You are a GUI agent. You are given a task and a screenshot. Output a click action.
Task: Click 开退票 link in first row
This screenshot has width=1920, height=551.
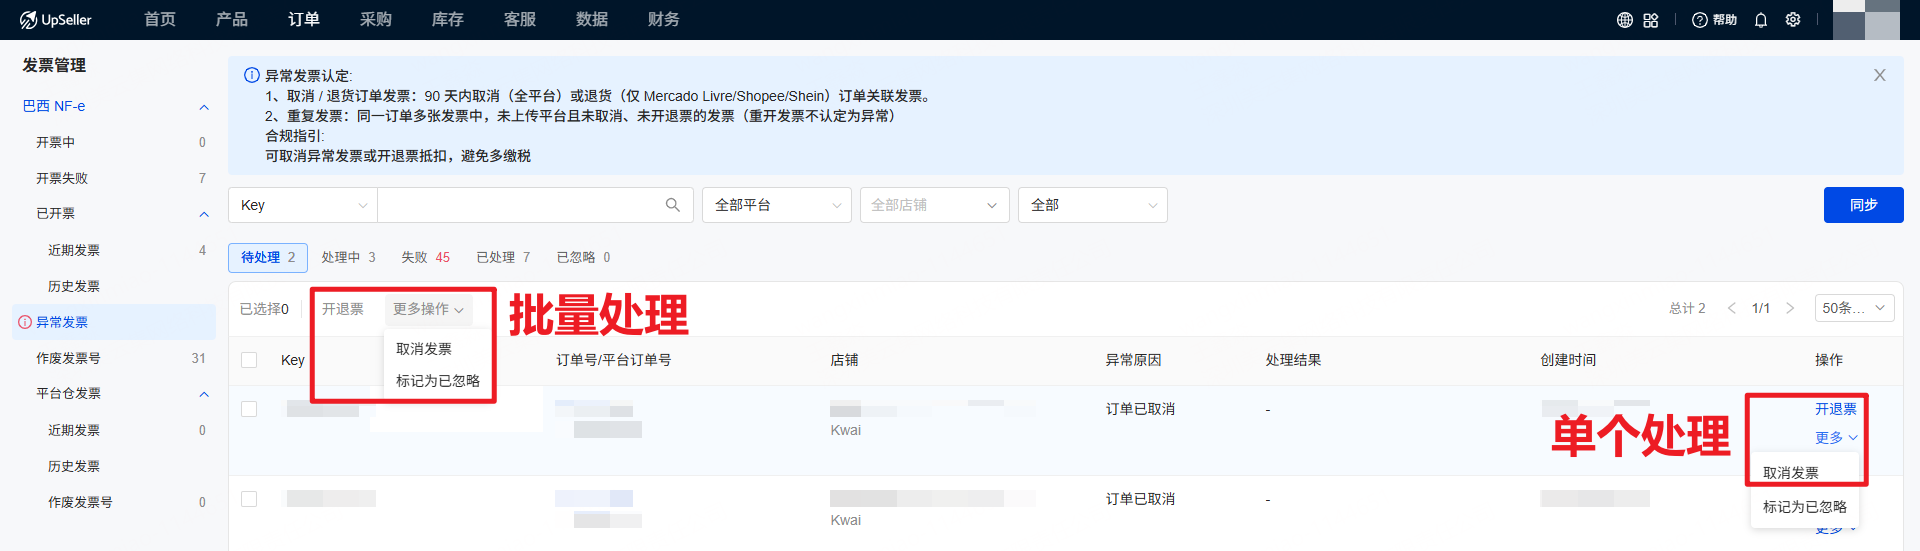click(1835, 409)
